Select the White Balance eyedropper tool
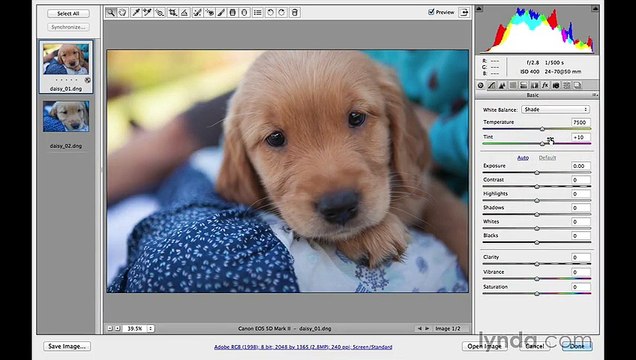Viewport: 636px width, 360px height. pyautogui.click(x=135, y=13)
